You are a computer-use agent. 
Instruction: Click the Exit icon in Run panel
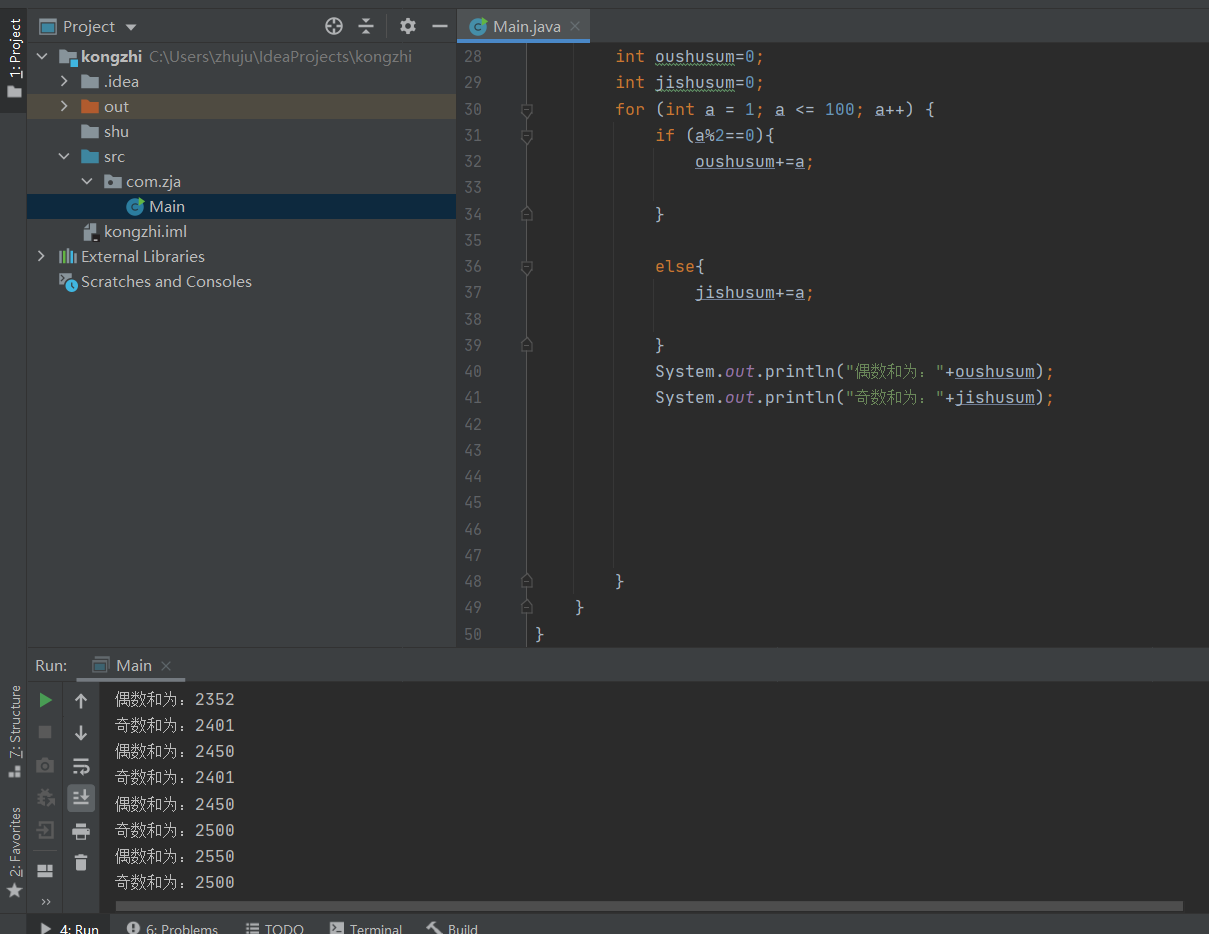click(45, 830)
